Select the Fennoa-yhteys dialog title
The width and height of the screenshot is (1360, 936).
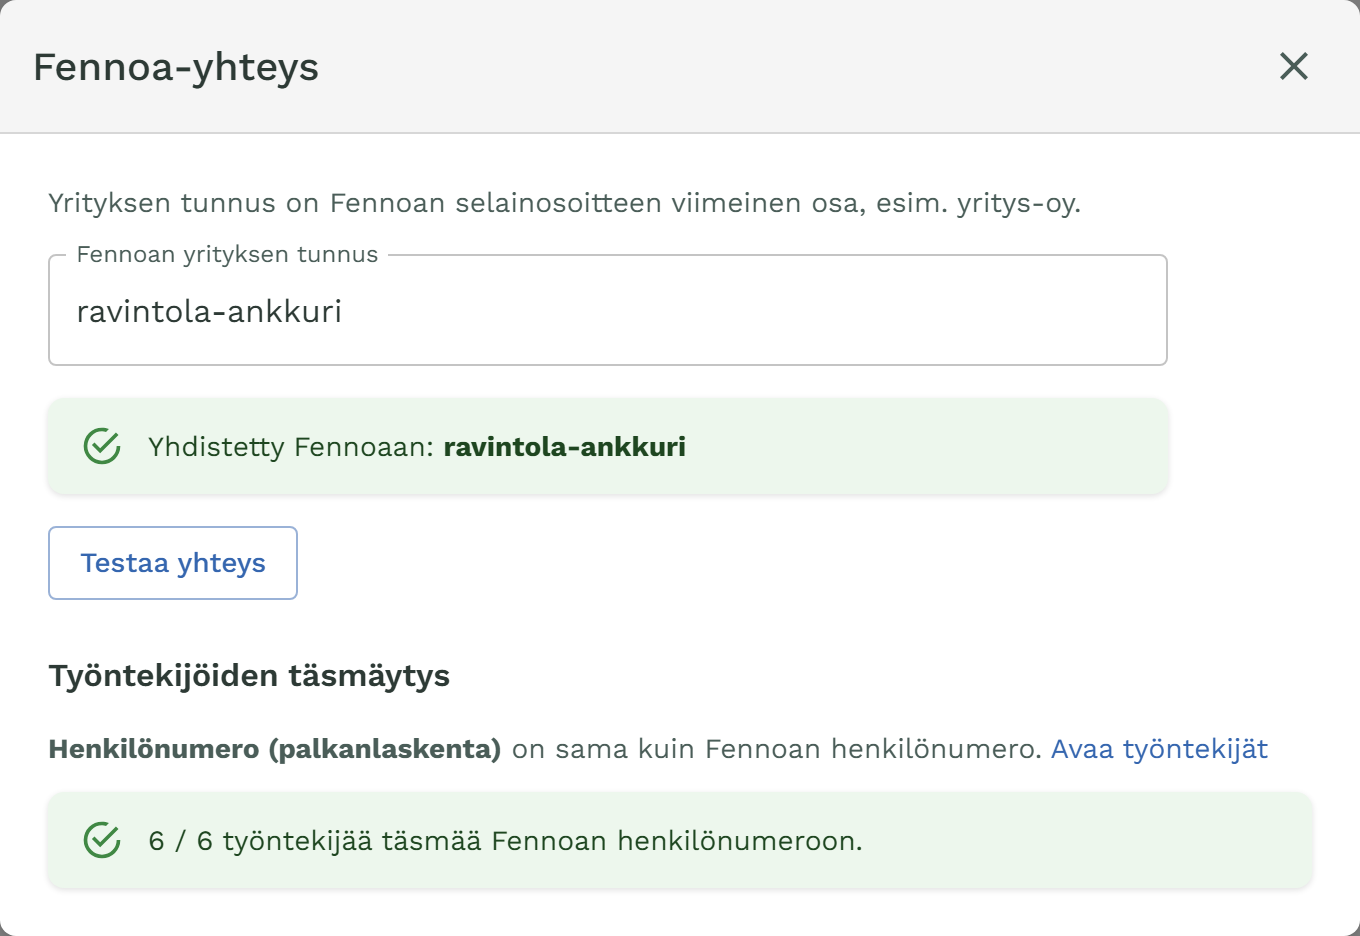pyautogui.click(x=176, y=68)
